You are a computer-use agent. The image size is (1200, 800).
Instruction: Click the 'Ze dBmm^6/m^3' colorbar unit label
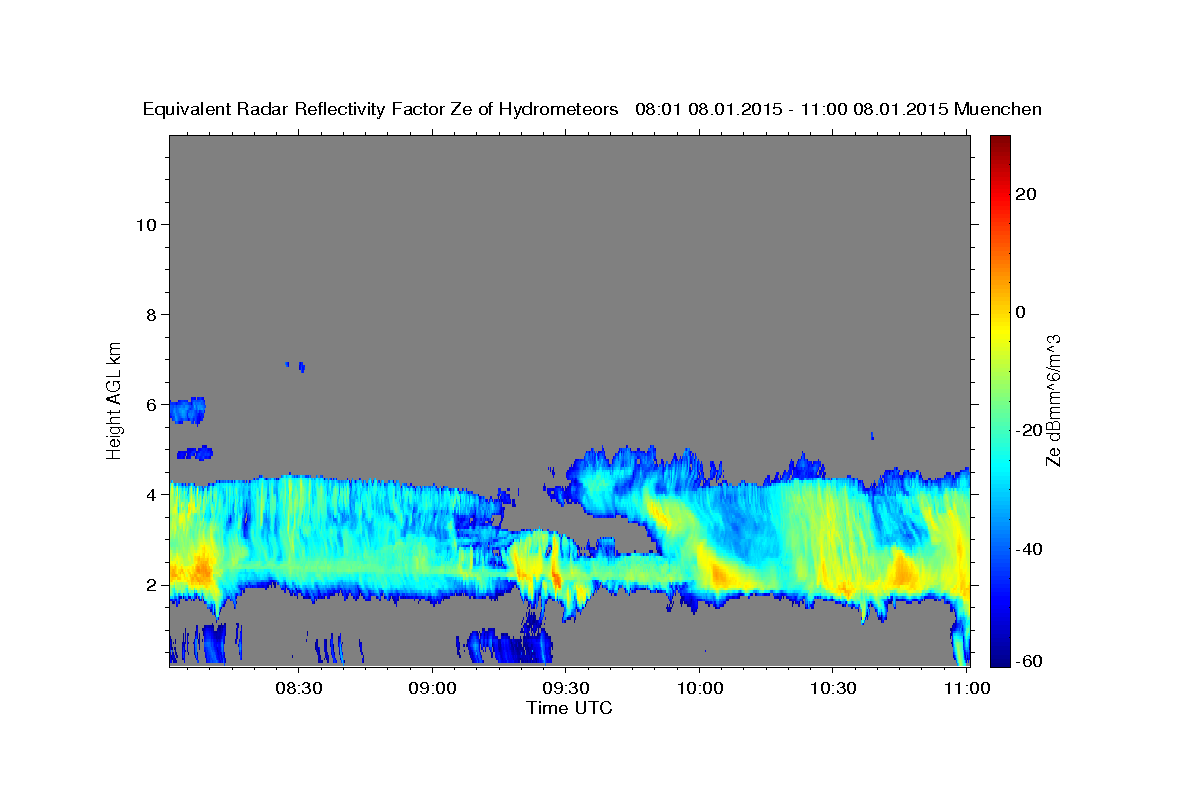click(1052, 400)
